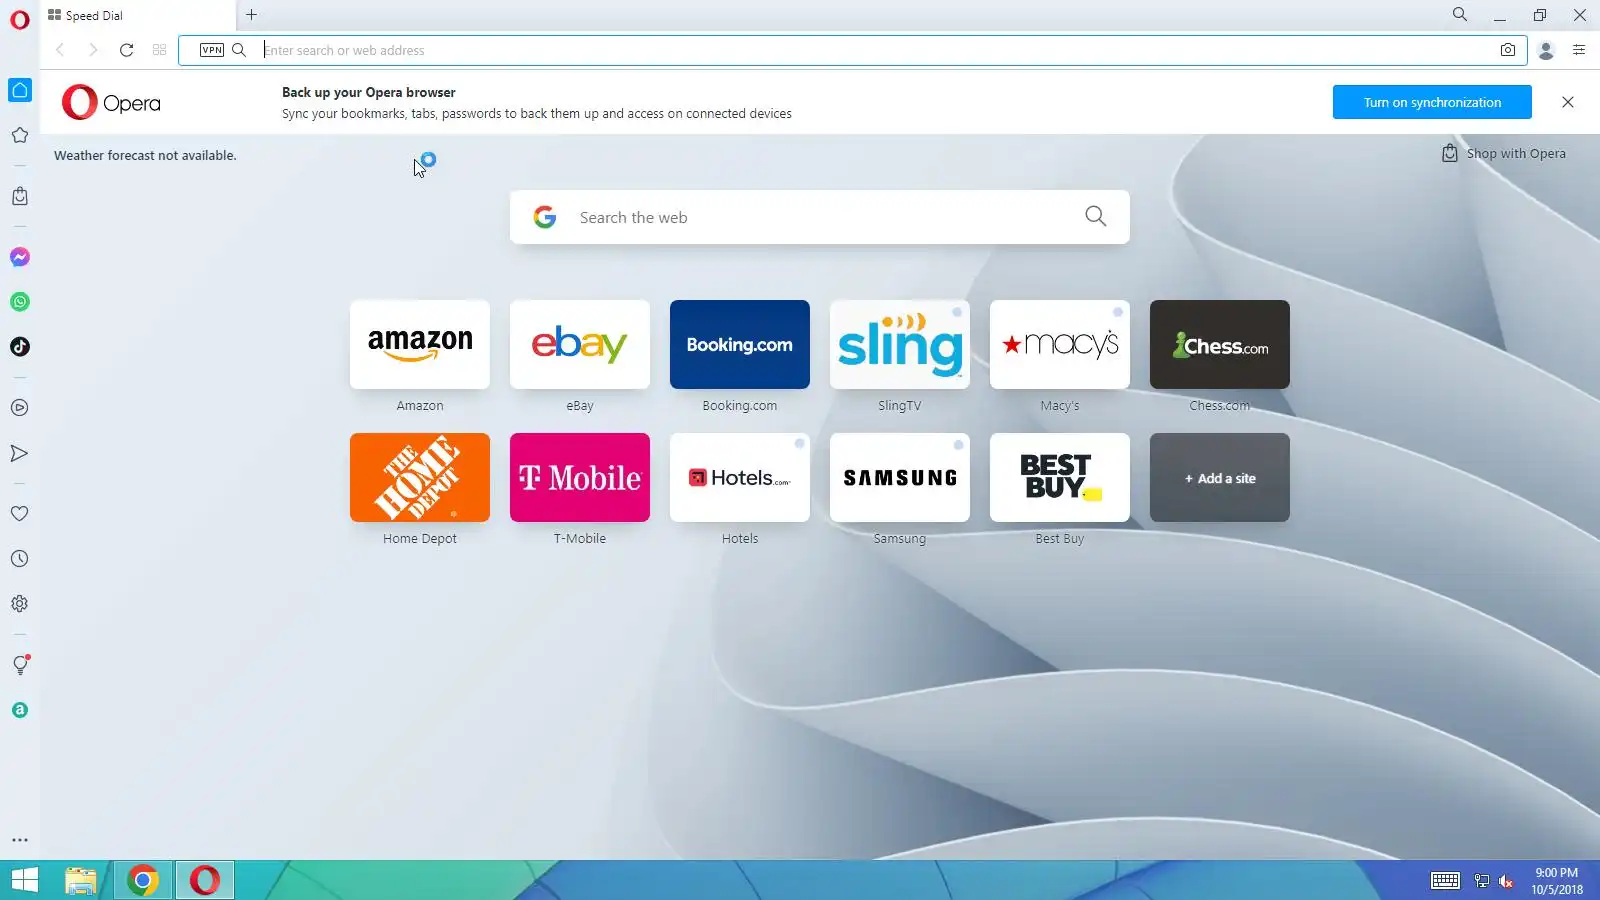Open WhatsApp in the sidebar
The width and height of the screenshot is (1600, 900).
[x=20, y=302]
